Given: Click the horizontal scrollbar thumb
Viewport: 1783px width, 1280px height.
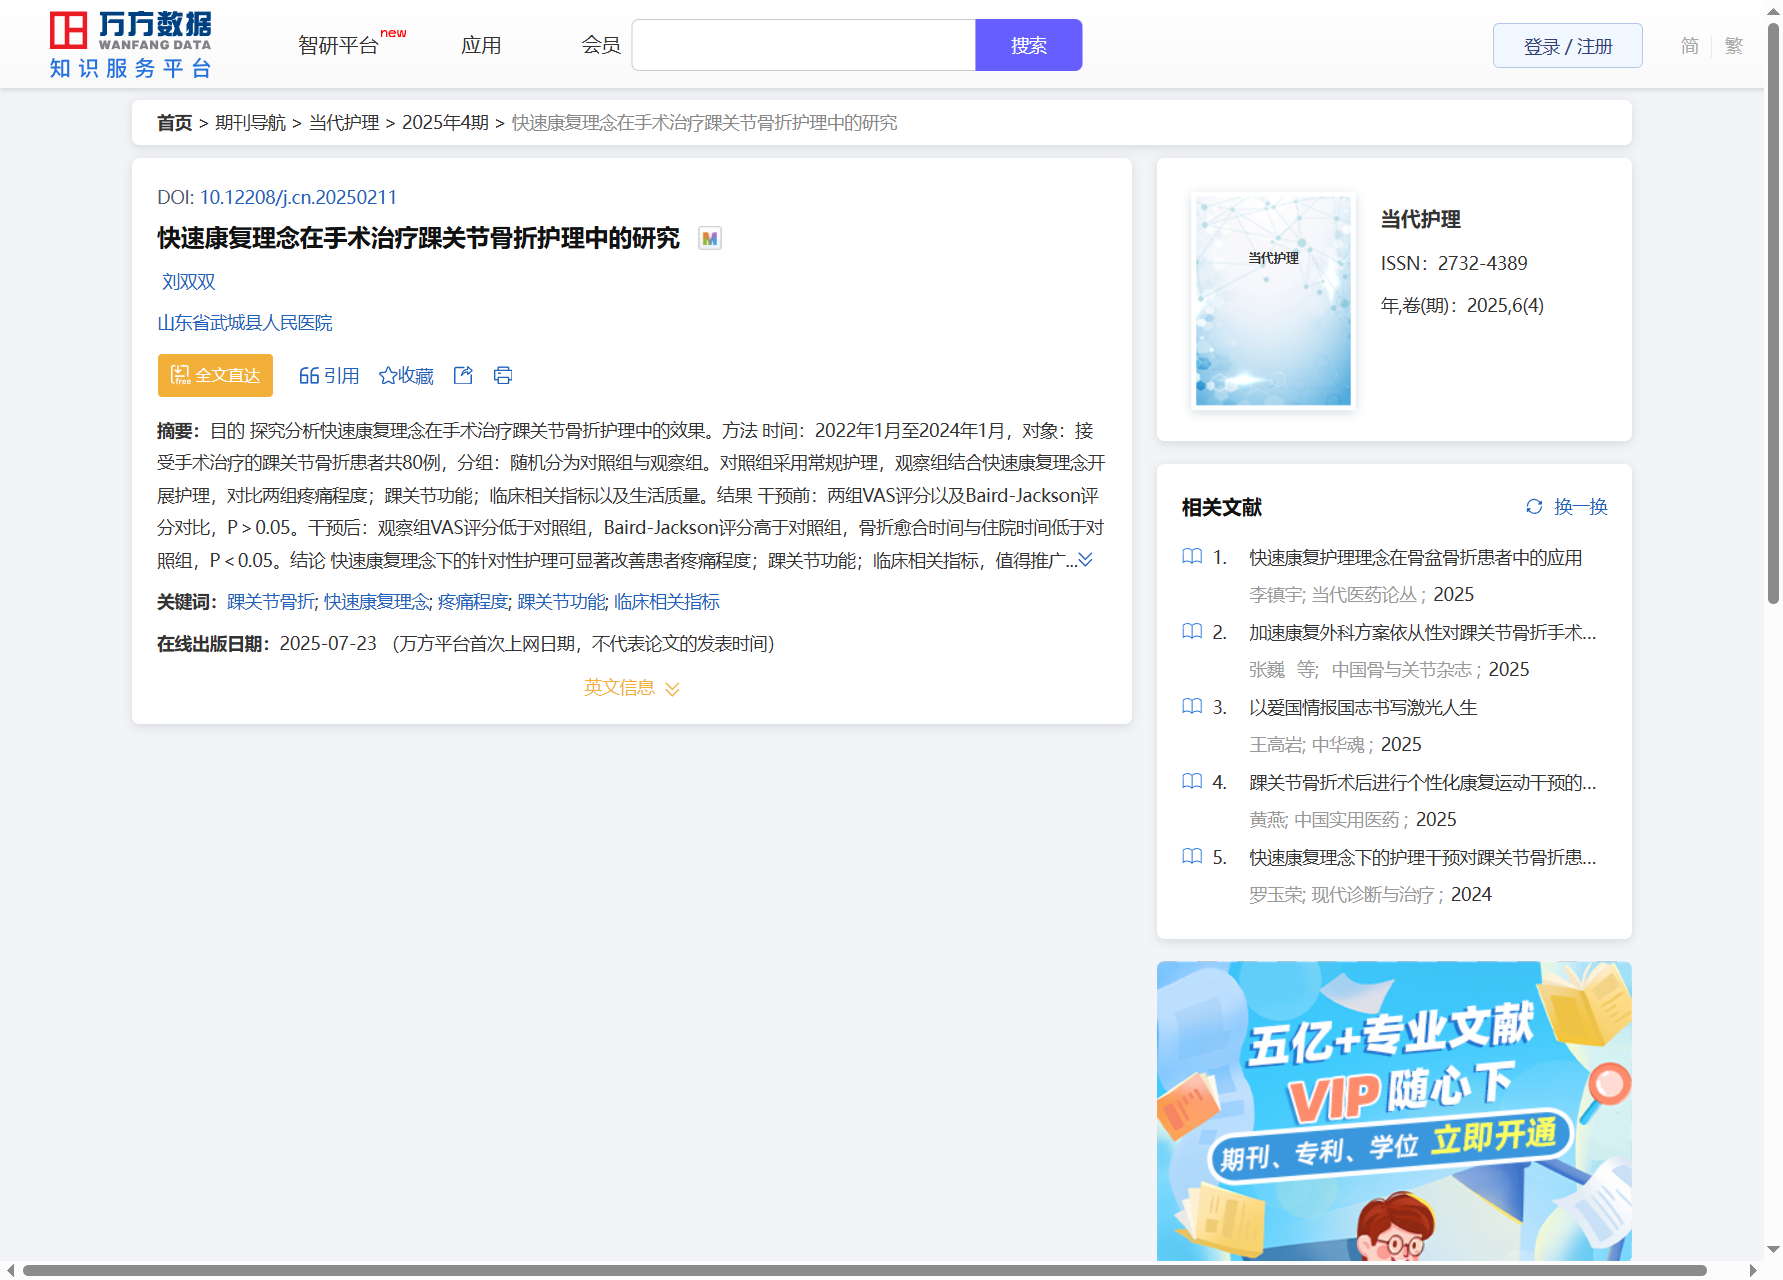Looking at the screenshot, I should (864, 1270).
